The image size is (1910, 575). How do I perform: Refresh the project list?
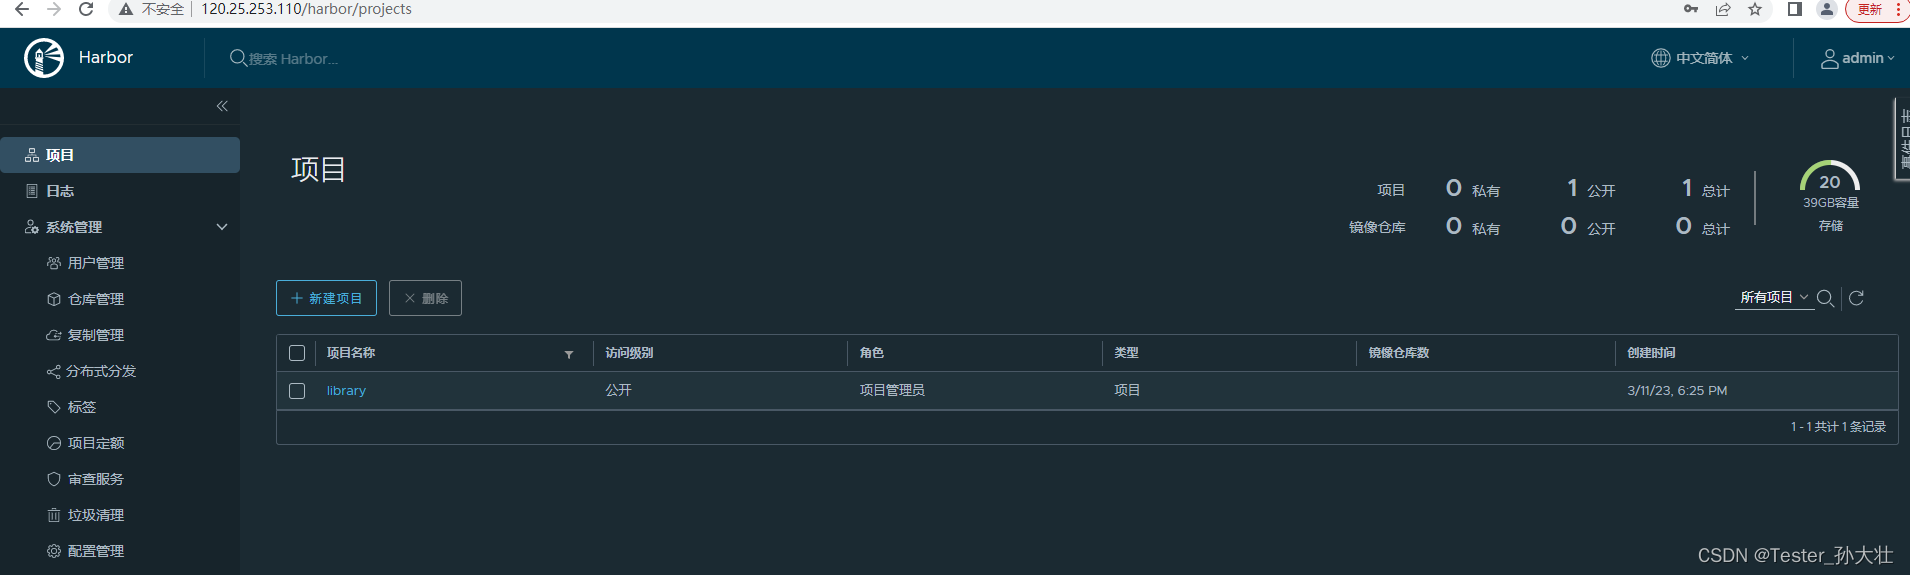pyautogui.click(x=1856, y=298)
